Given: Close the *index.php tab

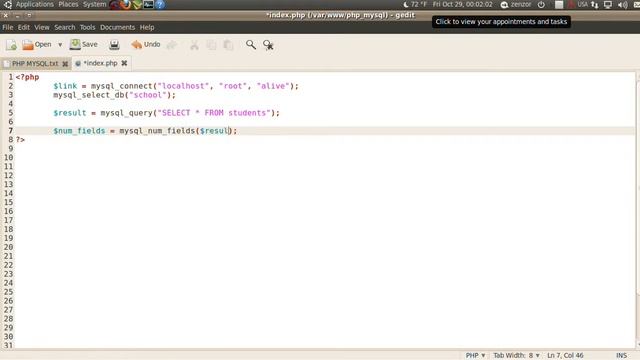Looking at the screenshot, I should [x=124, y=63].
